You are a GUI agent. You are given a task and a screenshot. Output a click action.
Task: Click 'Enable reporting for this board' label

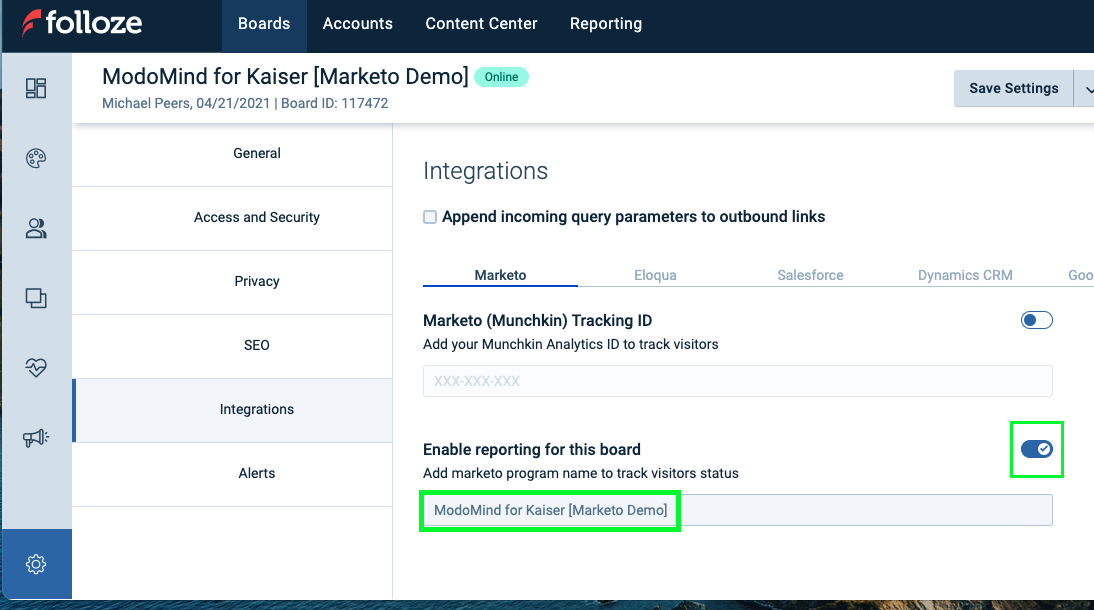click(532, 450)
